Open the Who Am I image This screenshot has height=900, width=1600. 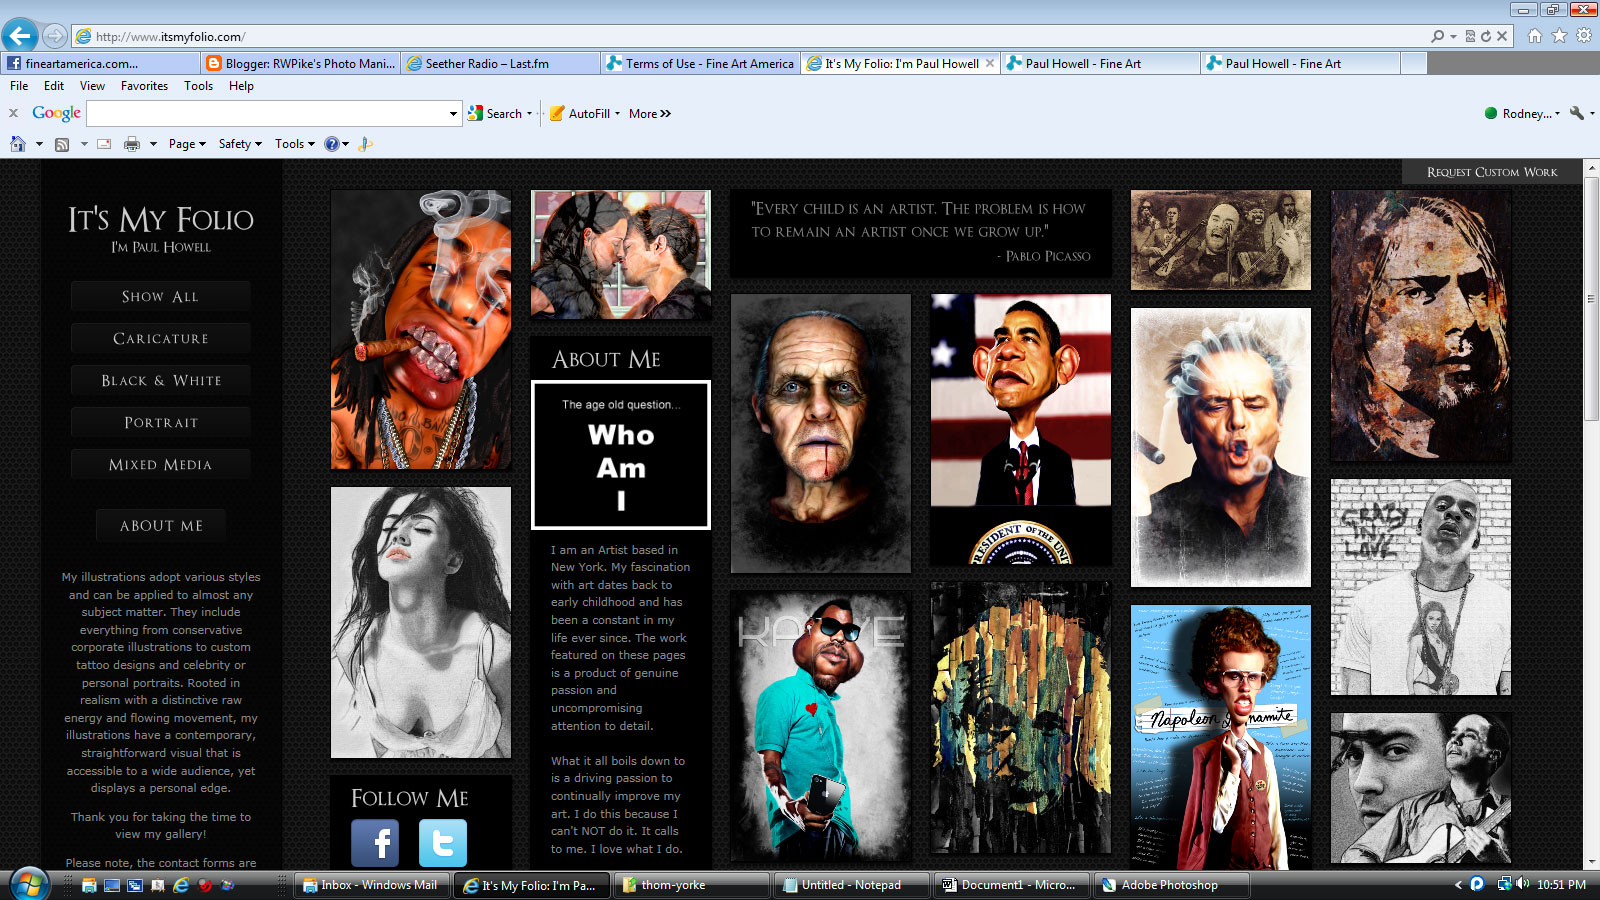[x=621, y=455]
